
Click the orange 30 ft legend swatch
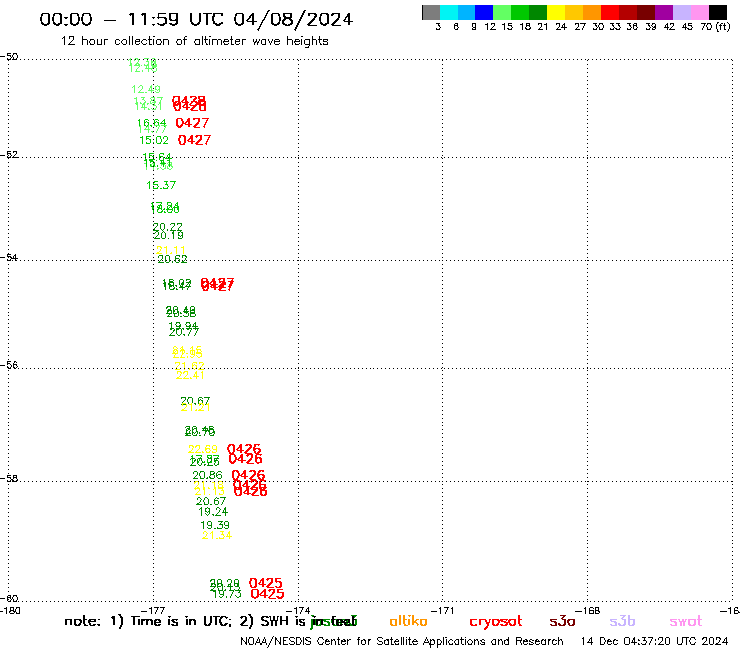(x=592, y=12)
